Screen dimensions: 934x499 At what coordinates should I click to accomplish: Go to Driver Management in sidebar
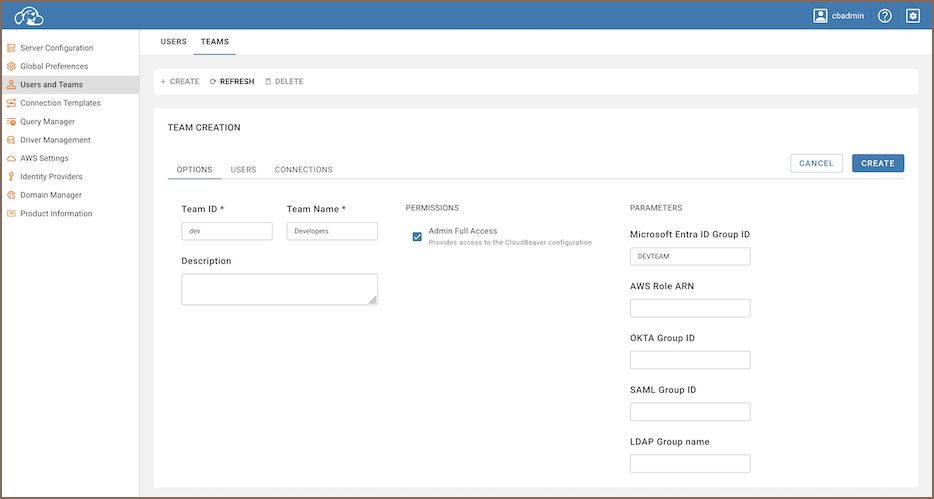55,140
